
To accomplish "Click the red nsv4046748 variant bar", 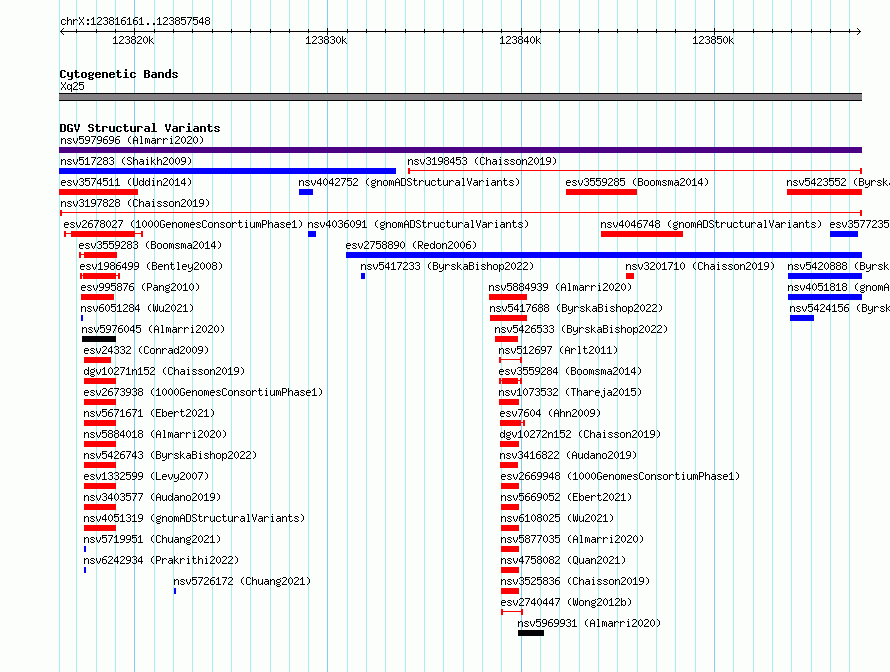I will pyautogui.click(x=642, y=234).
